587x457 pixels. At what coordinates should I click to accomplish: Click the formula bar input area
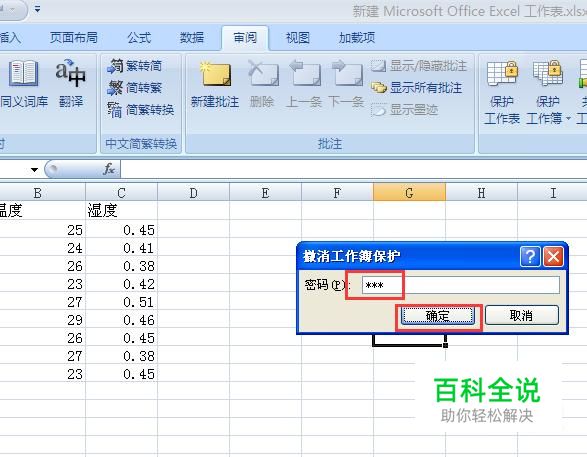pyautogui.click(x=354, y=169)
